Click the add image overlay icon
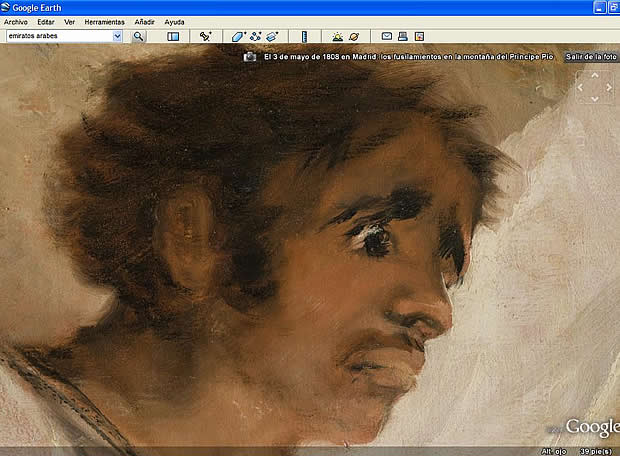Viewport: 620px width, 456px height. pos(271,36)
